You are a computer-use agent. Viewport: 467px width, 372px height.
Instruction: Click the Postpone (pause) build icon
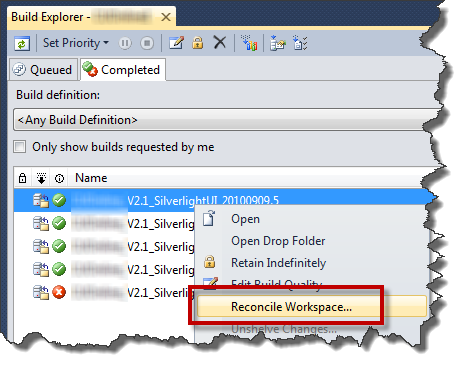coord(125,43)
